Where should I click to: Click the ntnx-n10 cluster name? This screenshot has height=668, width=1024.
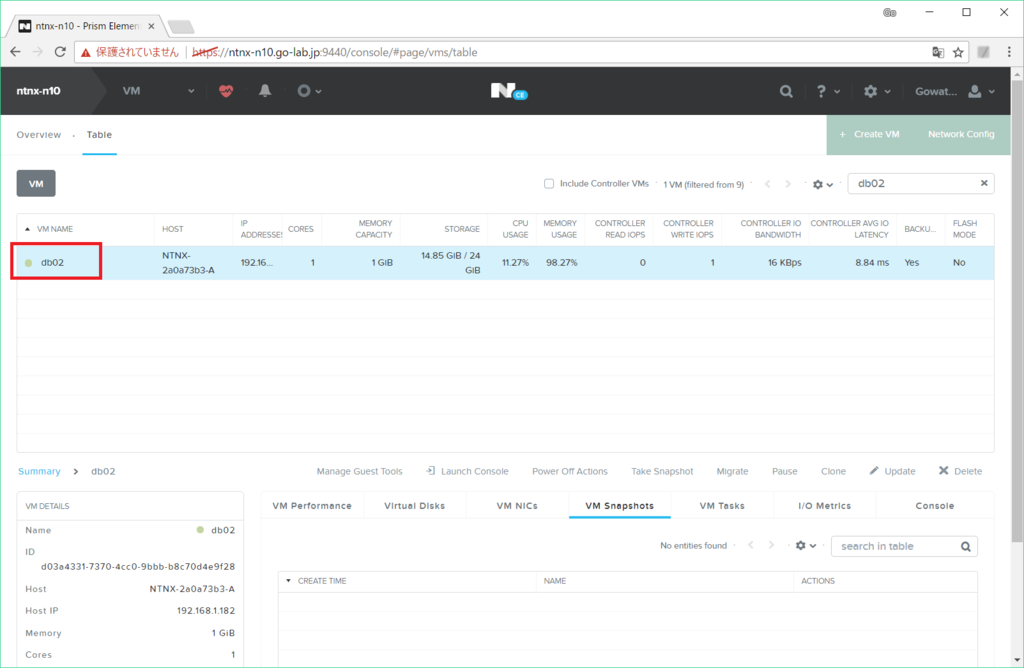[x=39, y=91]
